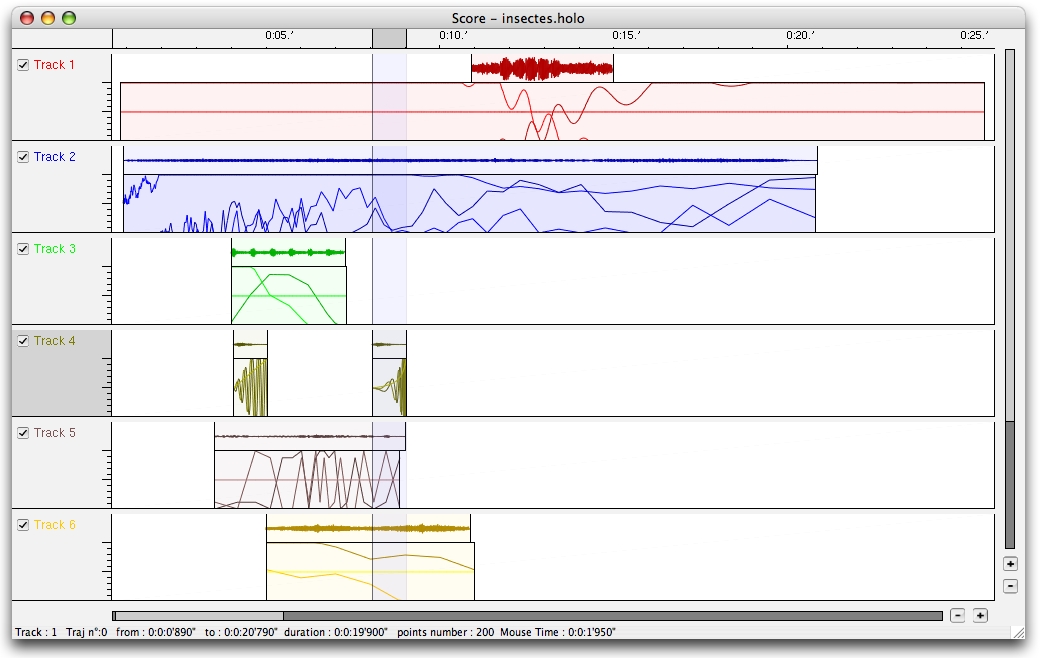This screenshot has height=658, width=1042.
Task: Click the vertical zoom out minus button
Action: tap(1010, 586)
